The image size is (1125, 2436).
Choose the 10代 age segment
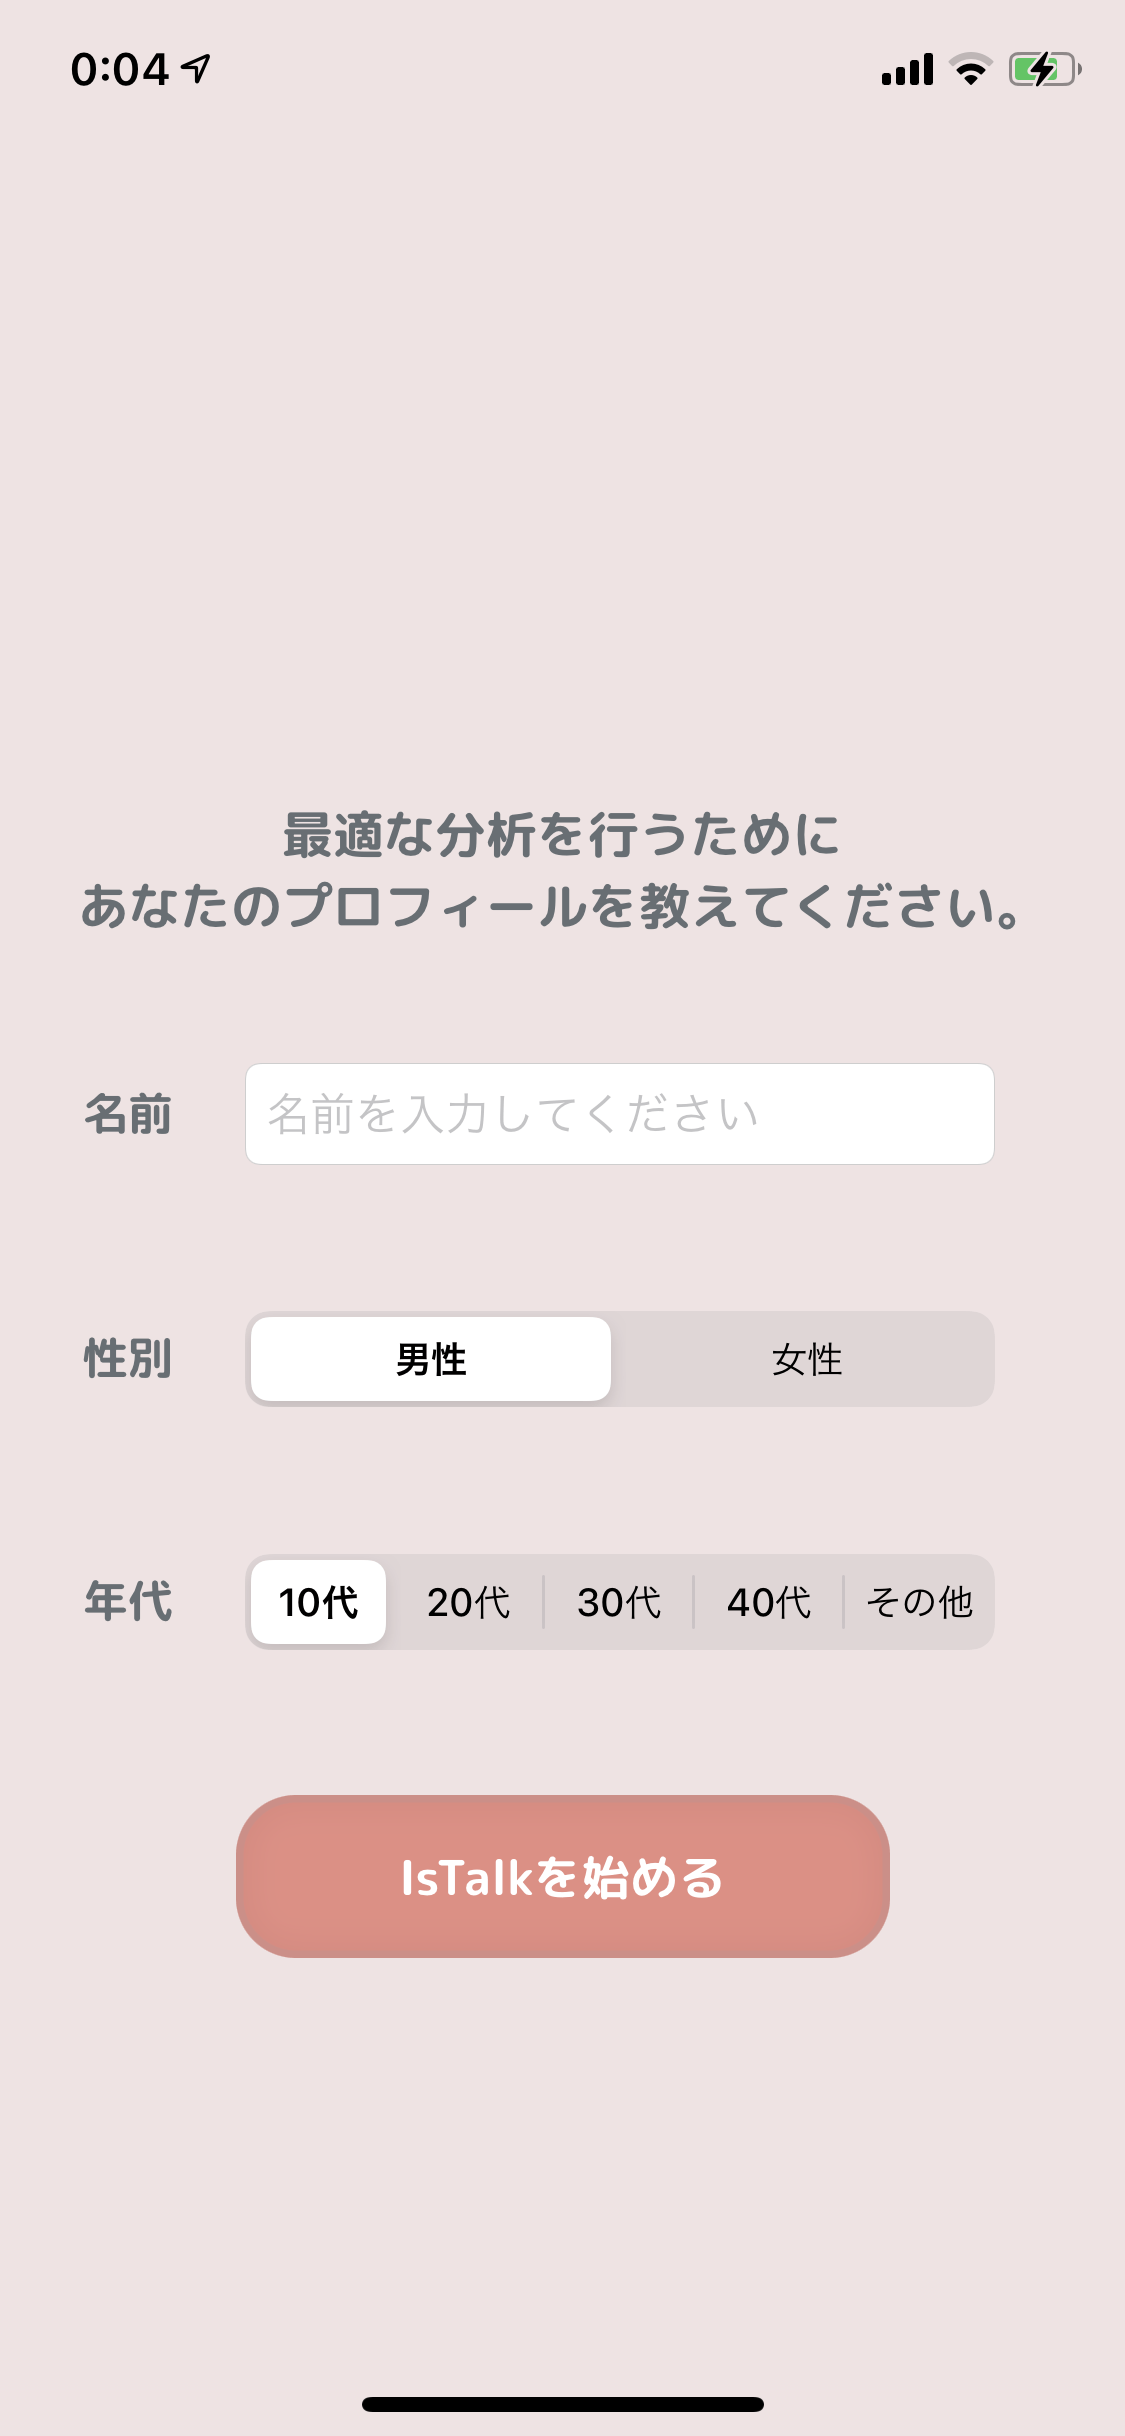pyautogui.click(x=318, y=1602)
